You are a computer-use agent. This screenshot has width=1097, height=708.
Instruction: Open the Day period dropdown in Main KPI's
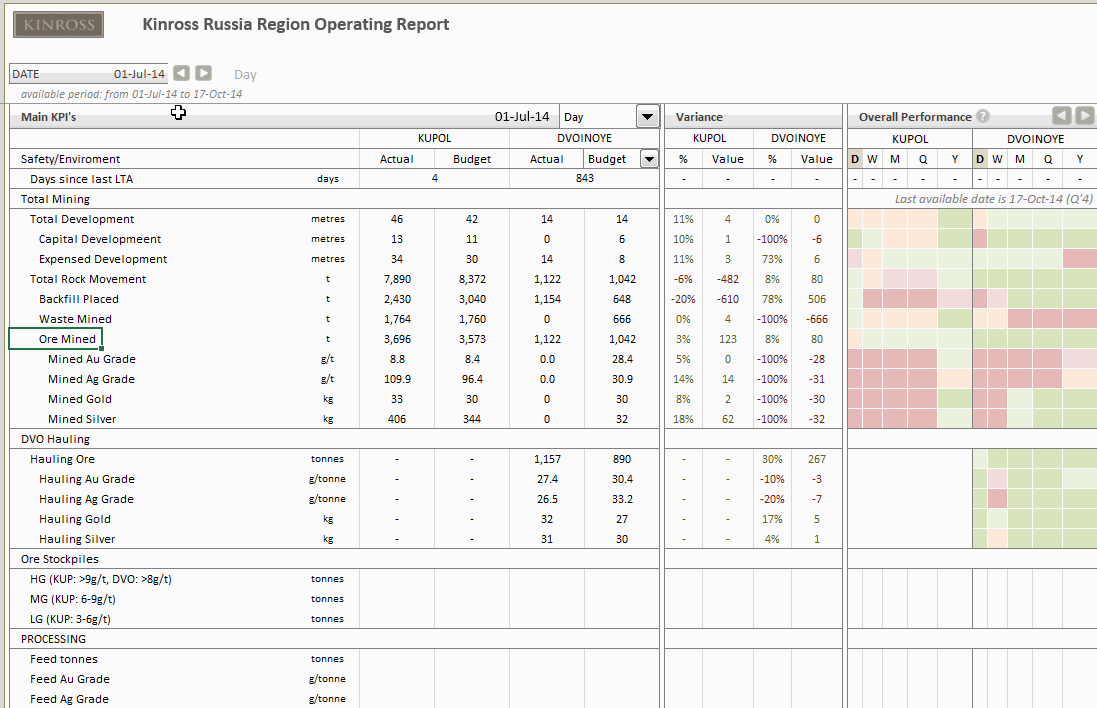click(x=648, y=117)
